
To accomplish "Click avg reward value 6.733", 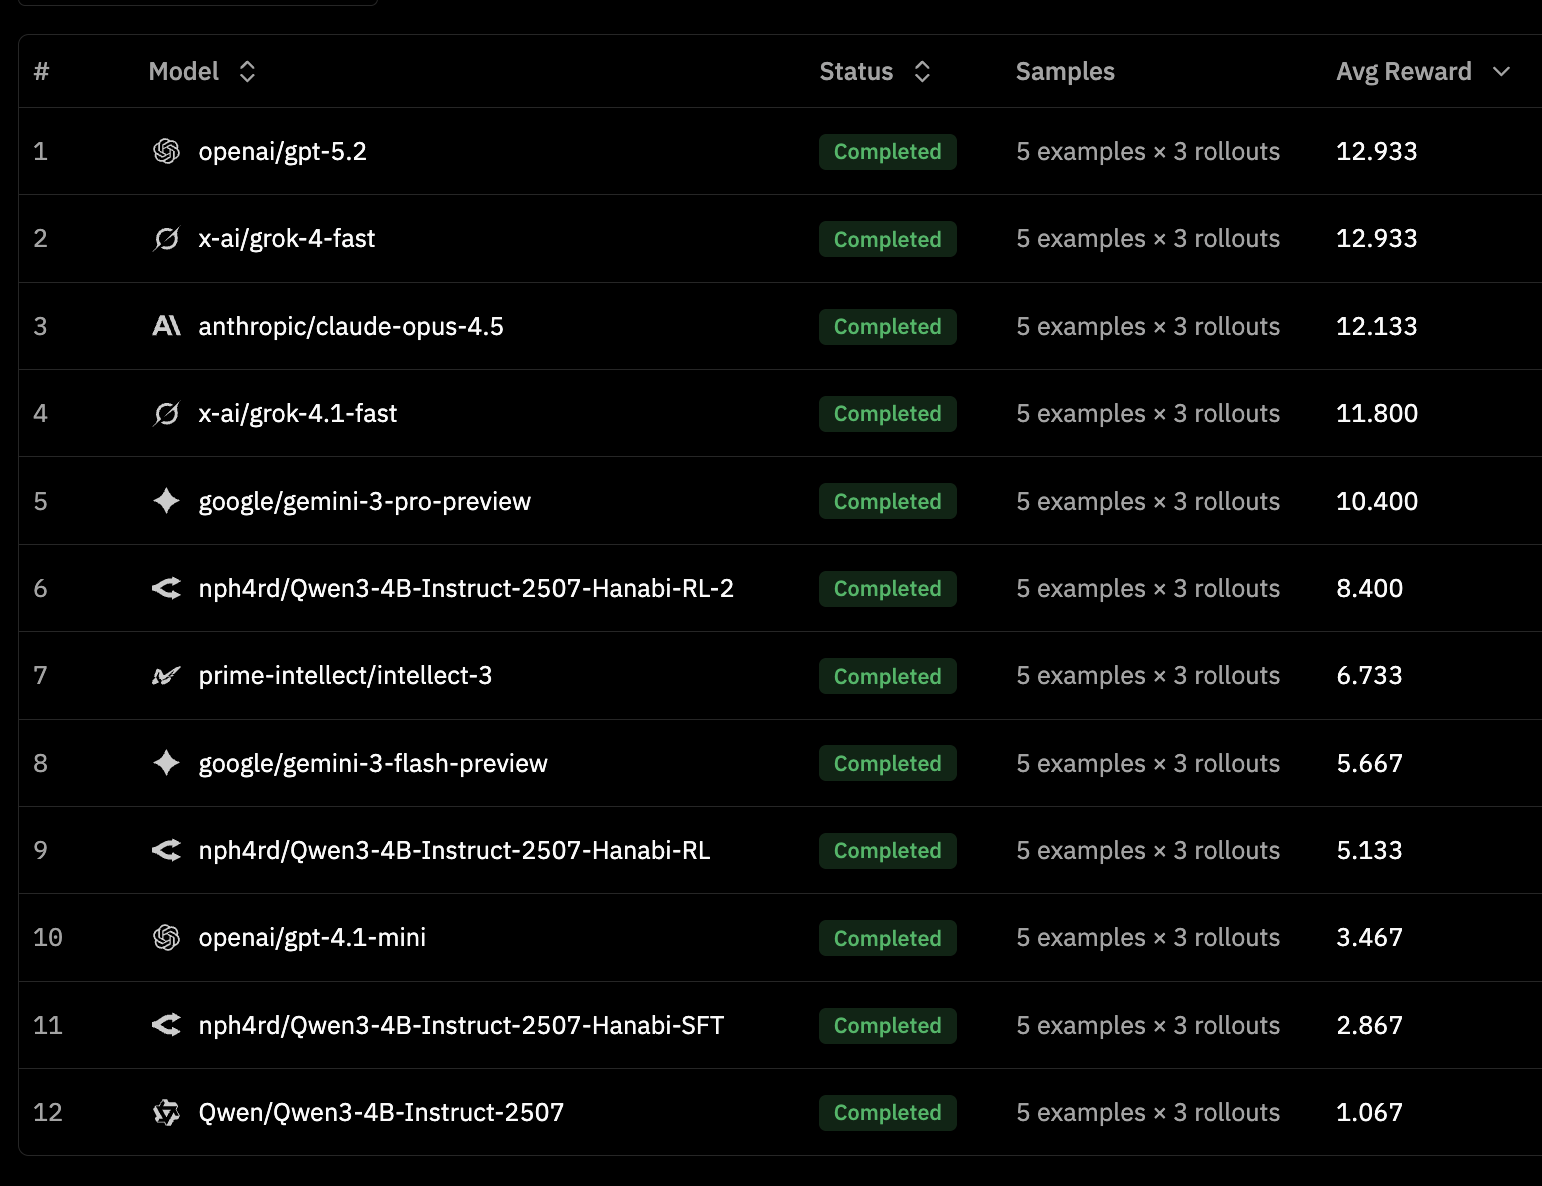I will 1370,676.
